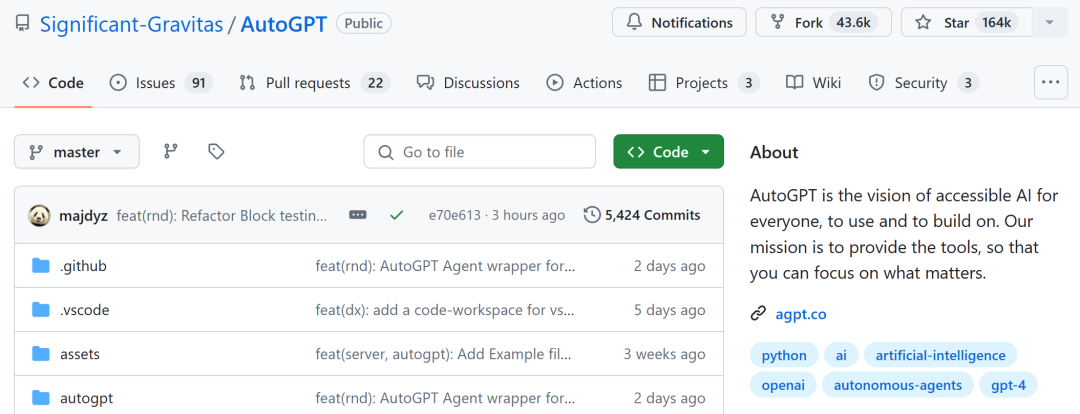Image resolution: width=1080 pixels, height=414 pixels.
Task: Click majdyz panda avatar
Action: (39, 215)
